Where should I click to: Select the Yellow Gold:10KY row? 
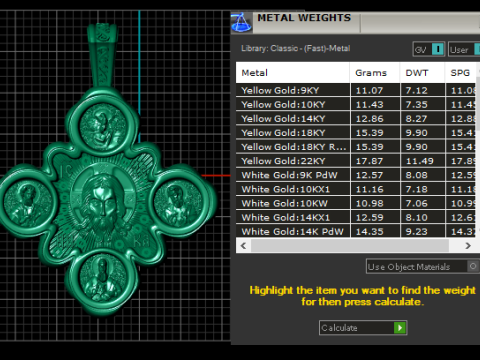click(356, 104)
